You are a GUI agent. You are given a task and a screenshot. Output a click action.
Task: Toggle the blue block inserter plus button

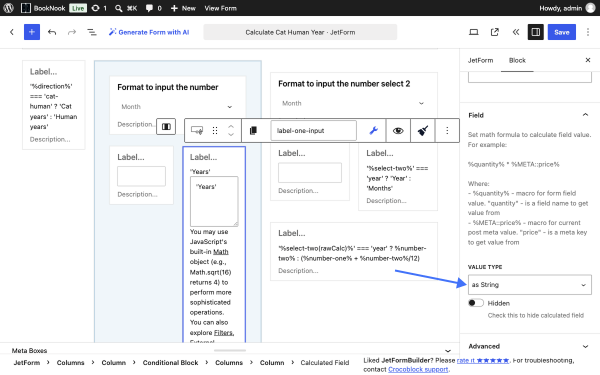click(x=32, y=32)
